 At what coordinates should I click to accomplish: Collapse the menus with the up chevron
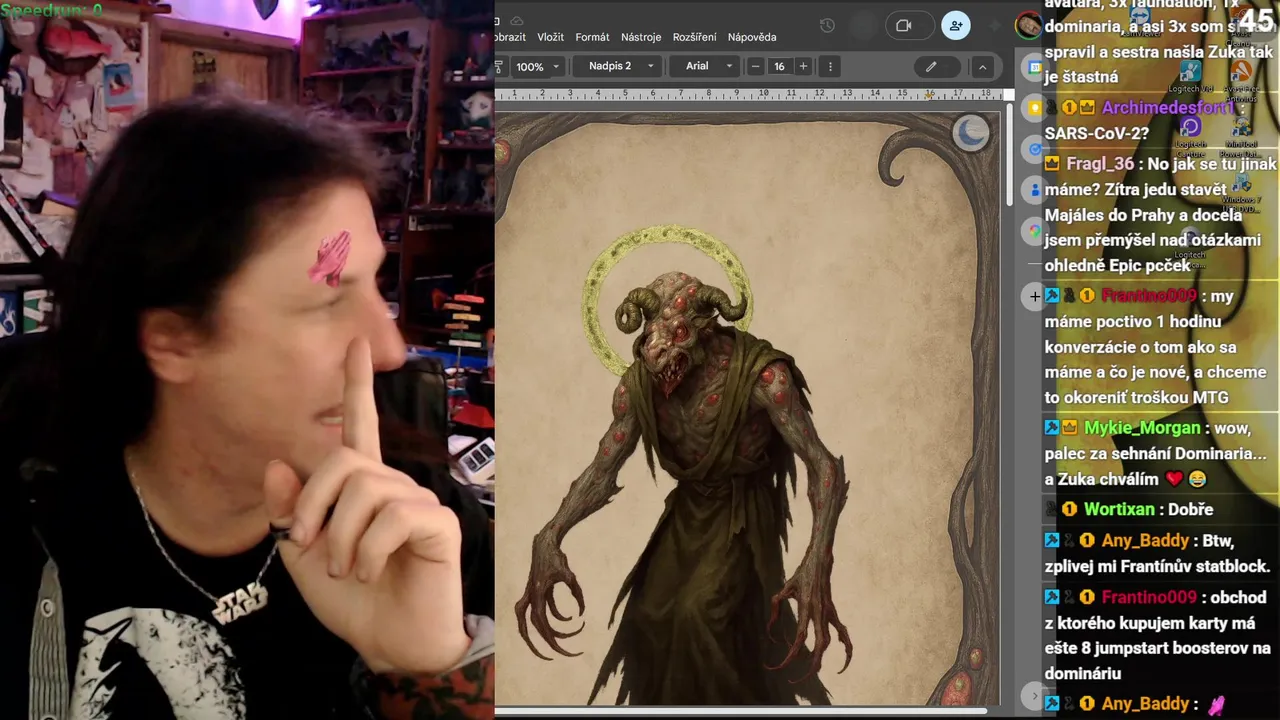click(982, 66)
